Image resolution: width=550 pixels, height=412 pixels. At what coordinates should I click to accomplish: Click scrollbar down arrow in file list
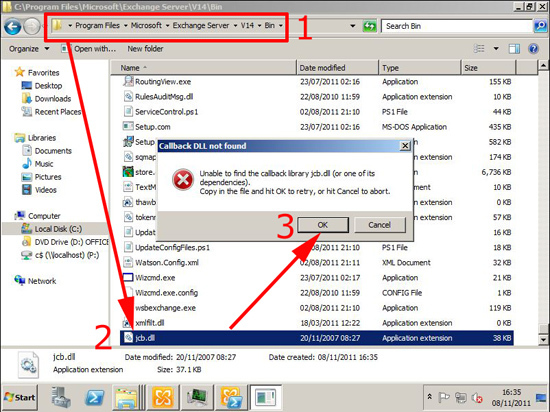tap(543, 339)
